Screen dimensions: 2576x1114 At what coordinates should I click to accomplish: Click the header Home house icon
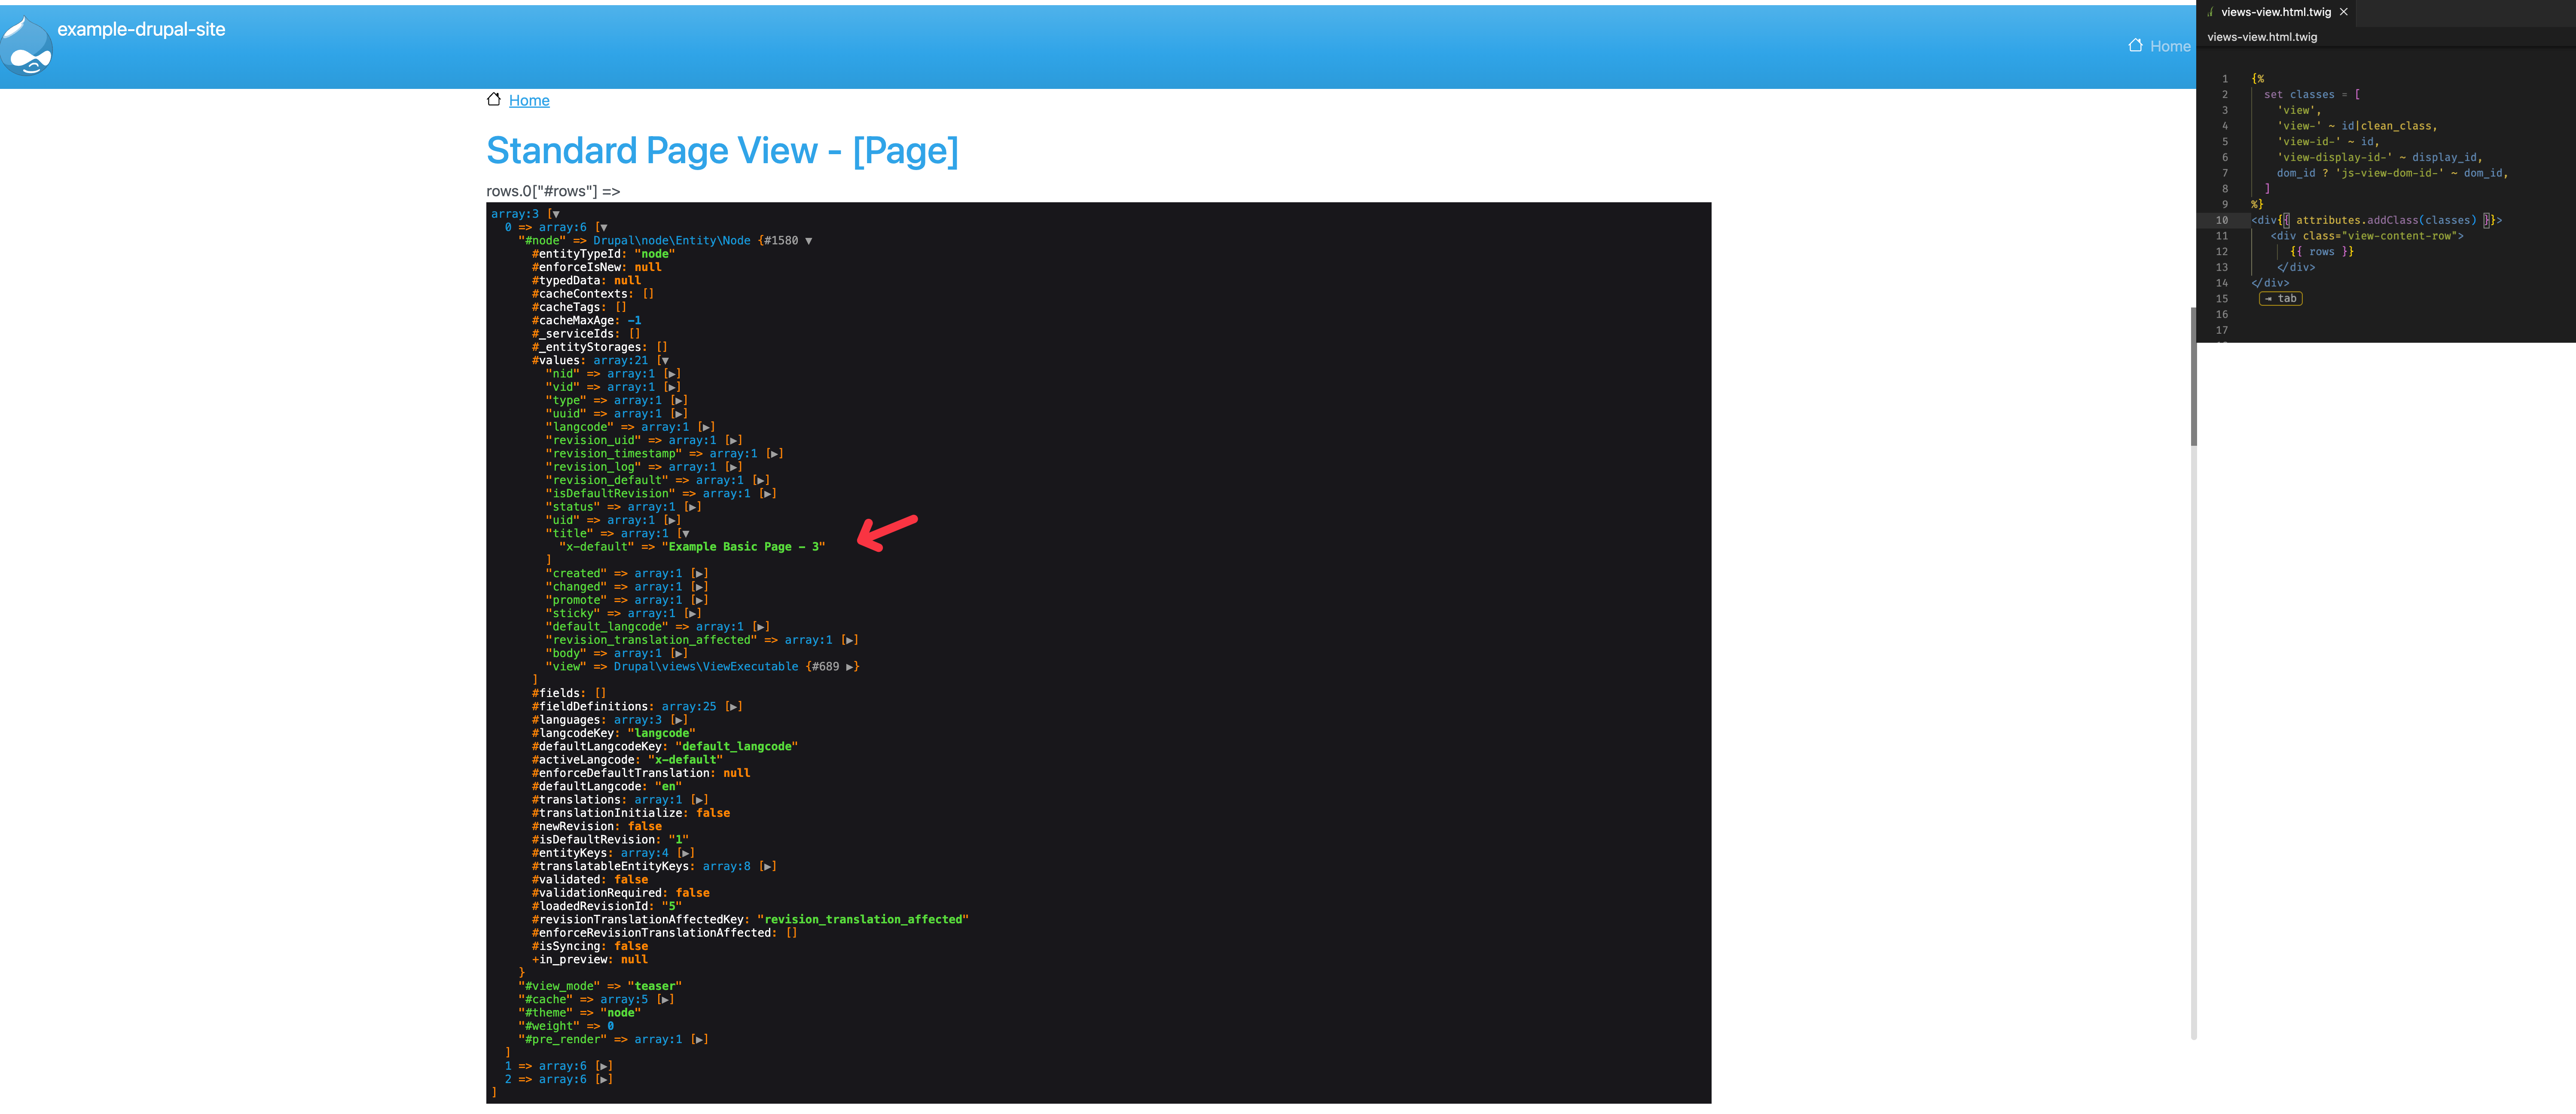tap(2135, 45)
